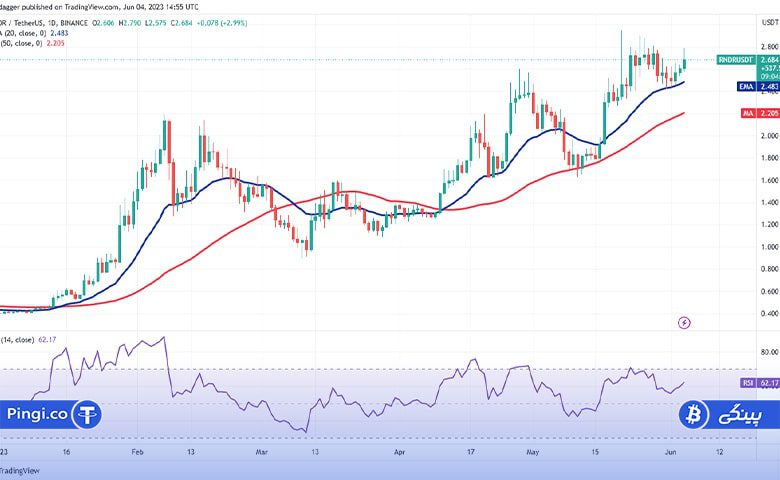Click the 2.000 price axis label
The width and height of the screenshot is (780, 480).
point(769,136)
